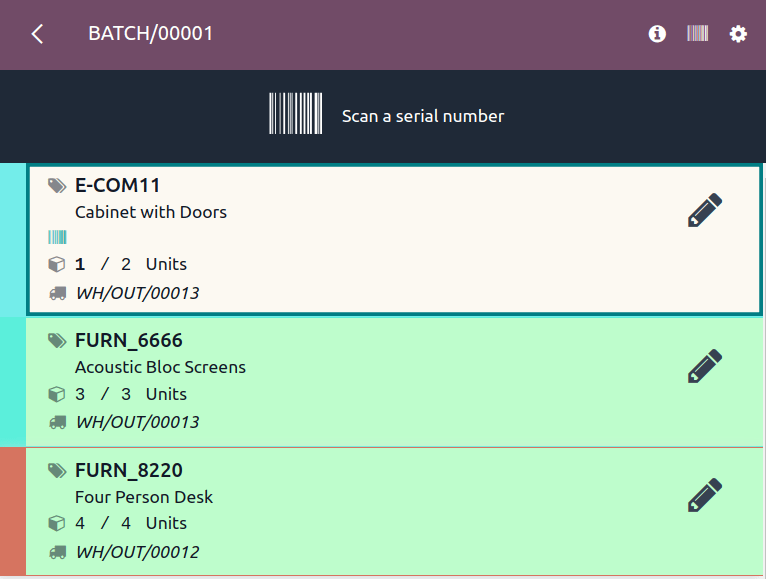Click the barcode icon in header
This screenshot has width=766, height=579.
click(697, 34)
